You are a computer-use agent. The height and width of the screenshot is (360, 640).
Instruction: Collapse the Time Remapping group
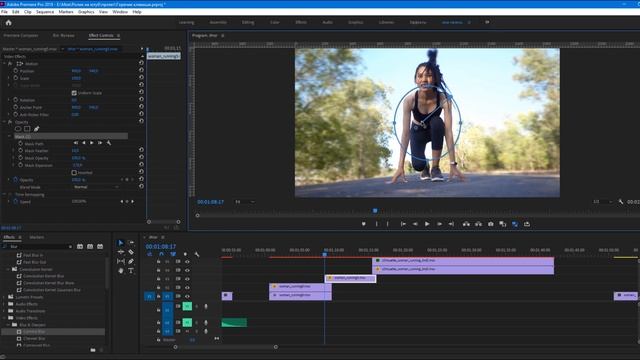tap(4, 194)
